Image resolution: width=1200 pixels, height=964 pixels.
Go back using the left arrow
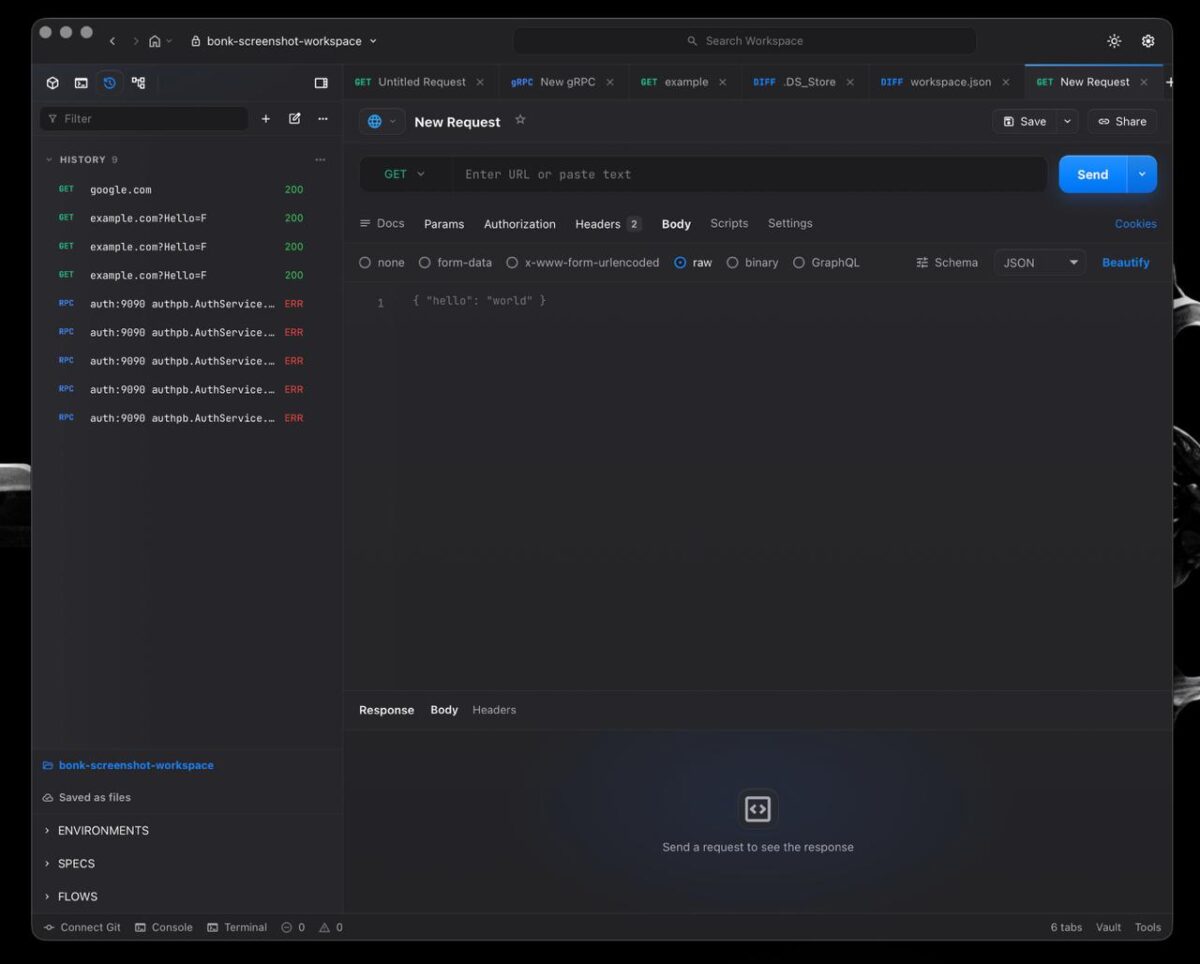click(112, 41)
